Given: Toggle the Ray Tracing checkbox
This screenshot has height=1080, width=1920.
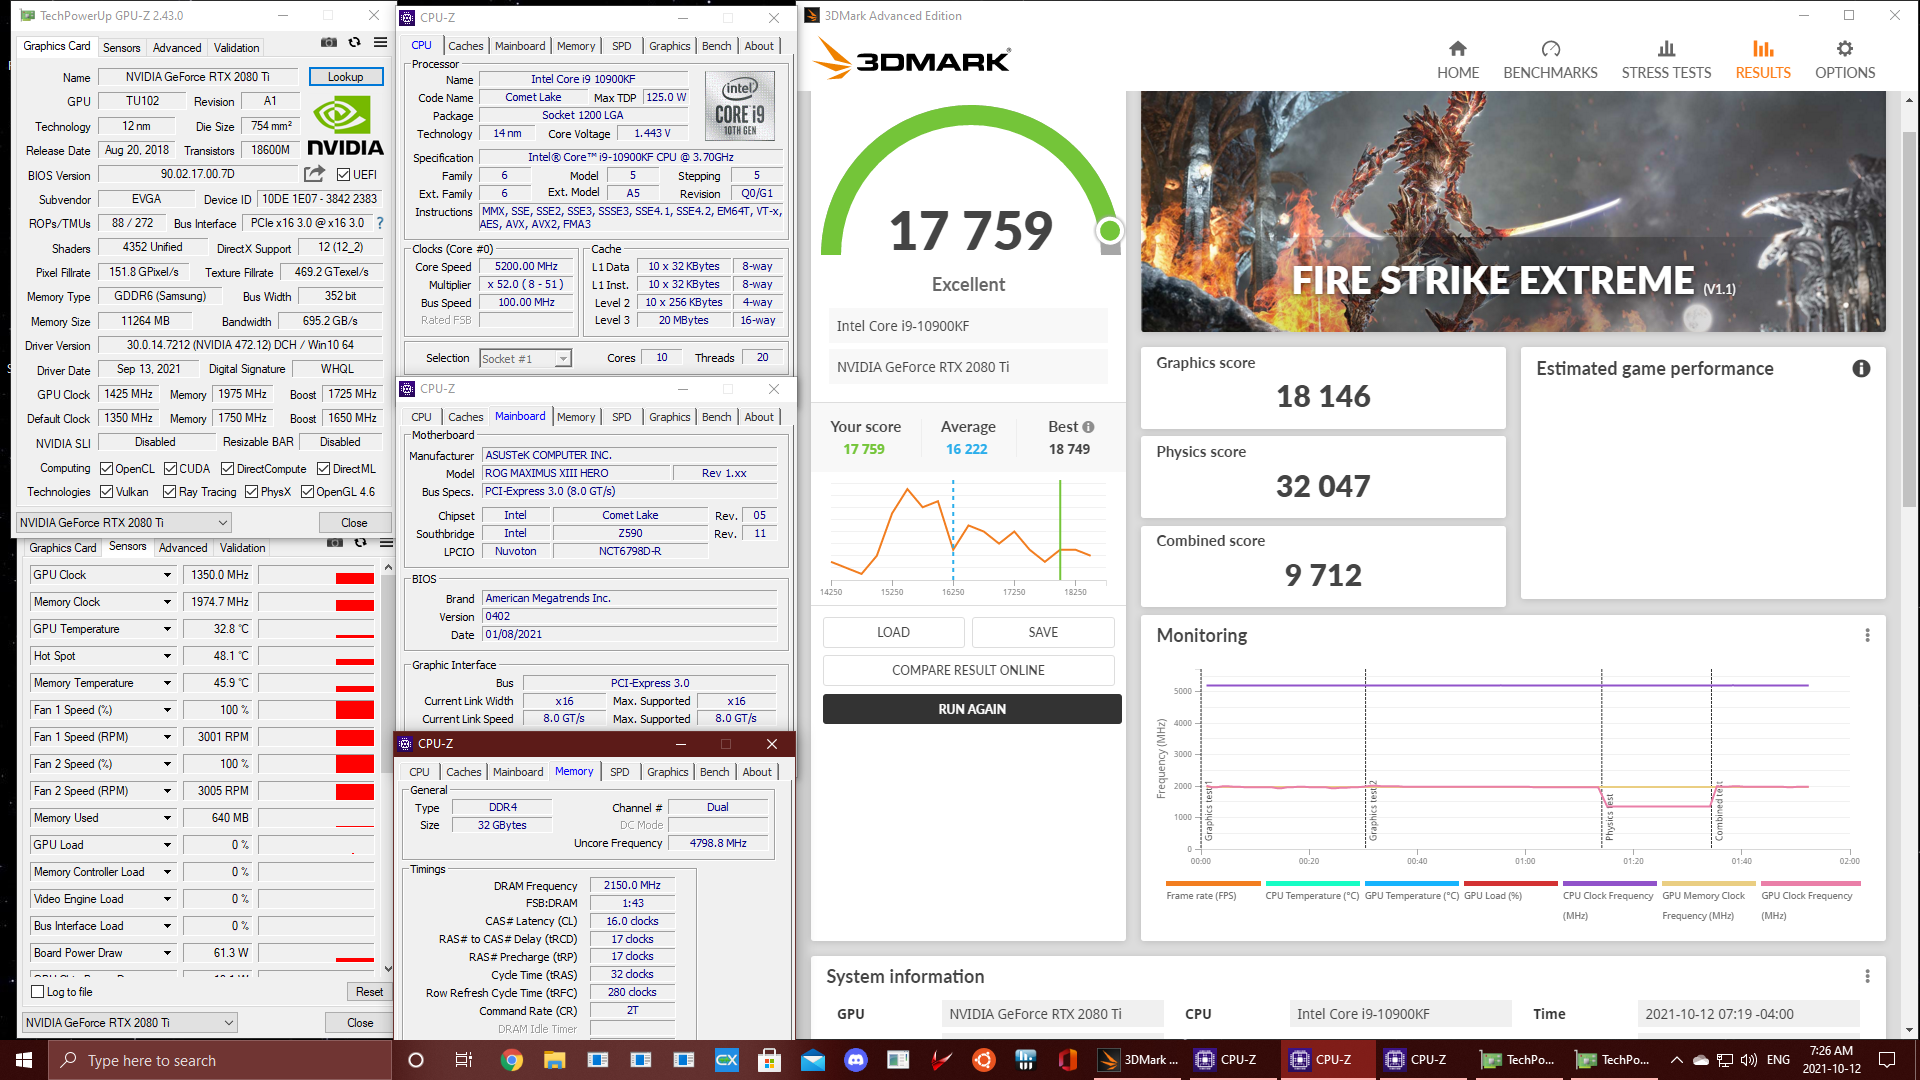Looking at the screenshot, I should coord(170,492).
